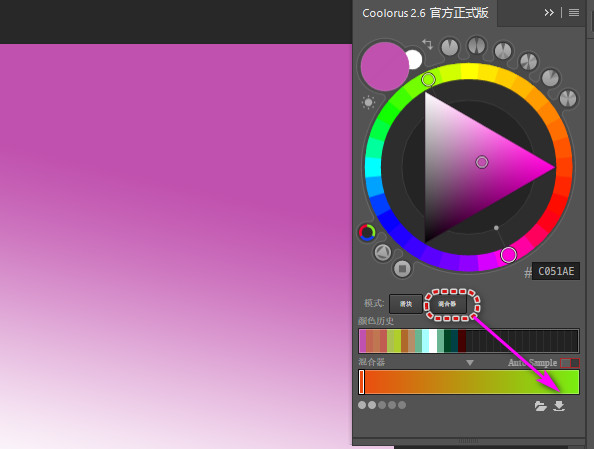Click the save/download icon below mixer
Viewport: 594px width, 449px height.
(x=559, y=406)
